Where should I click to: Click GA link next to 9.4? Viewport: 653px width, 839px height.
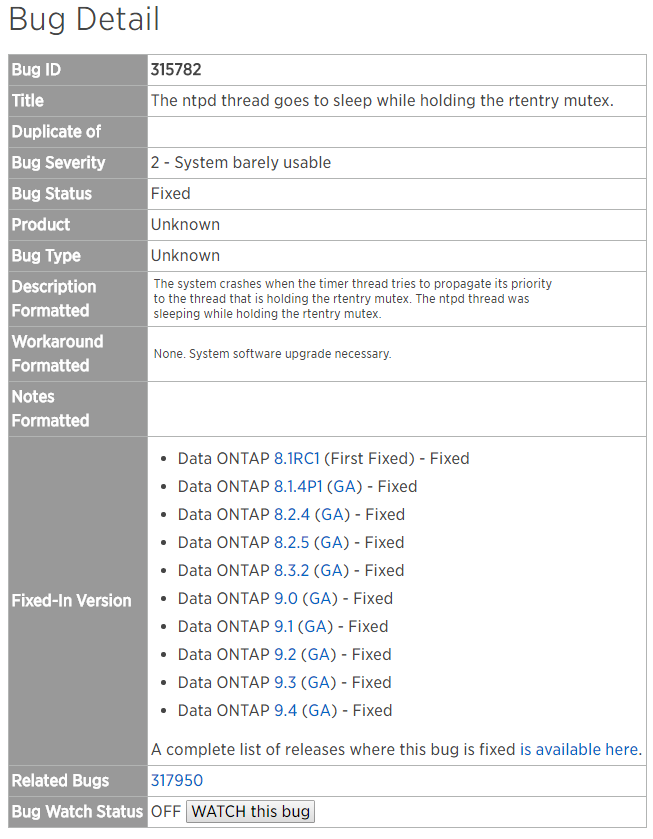pyautogui.click(x=320, y=710)
